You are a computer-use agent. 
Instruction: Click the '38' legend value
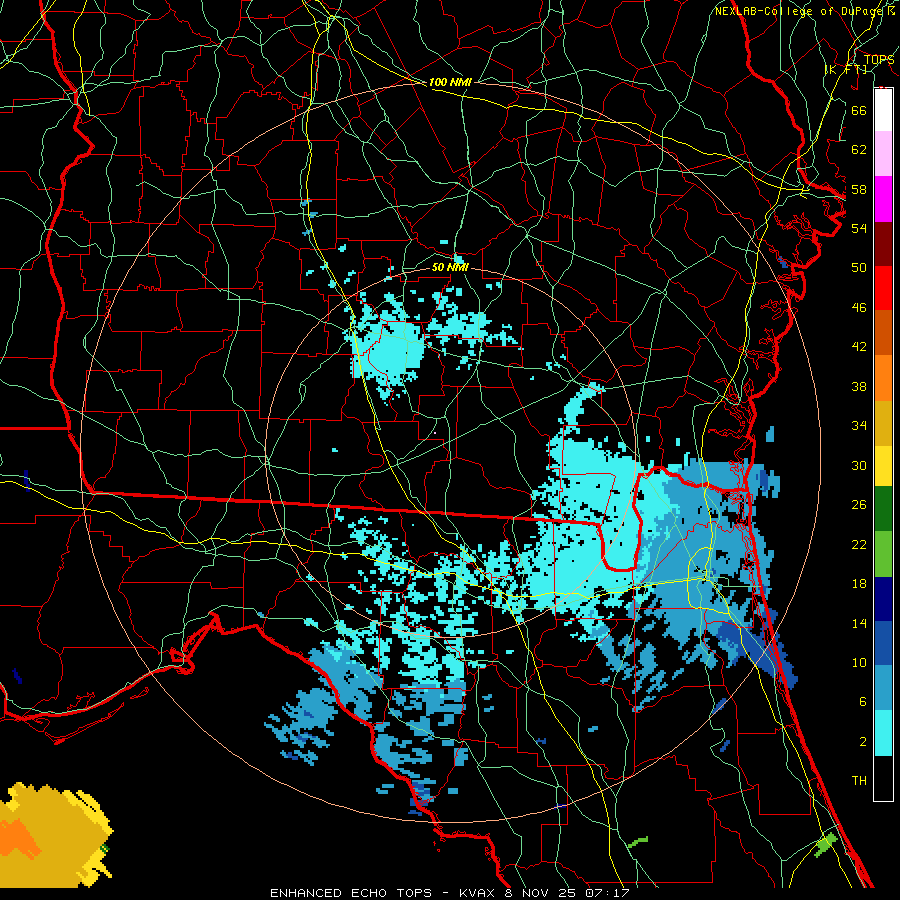point(859,386)
